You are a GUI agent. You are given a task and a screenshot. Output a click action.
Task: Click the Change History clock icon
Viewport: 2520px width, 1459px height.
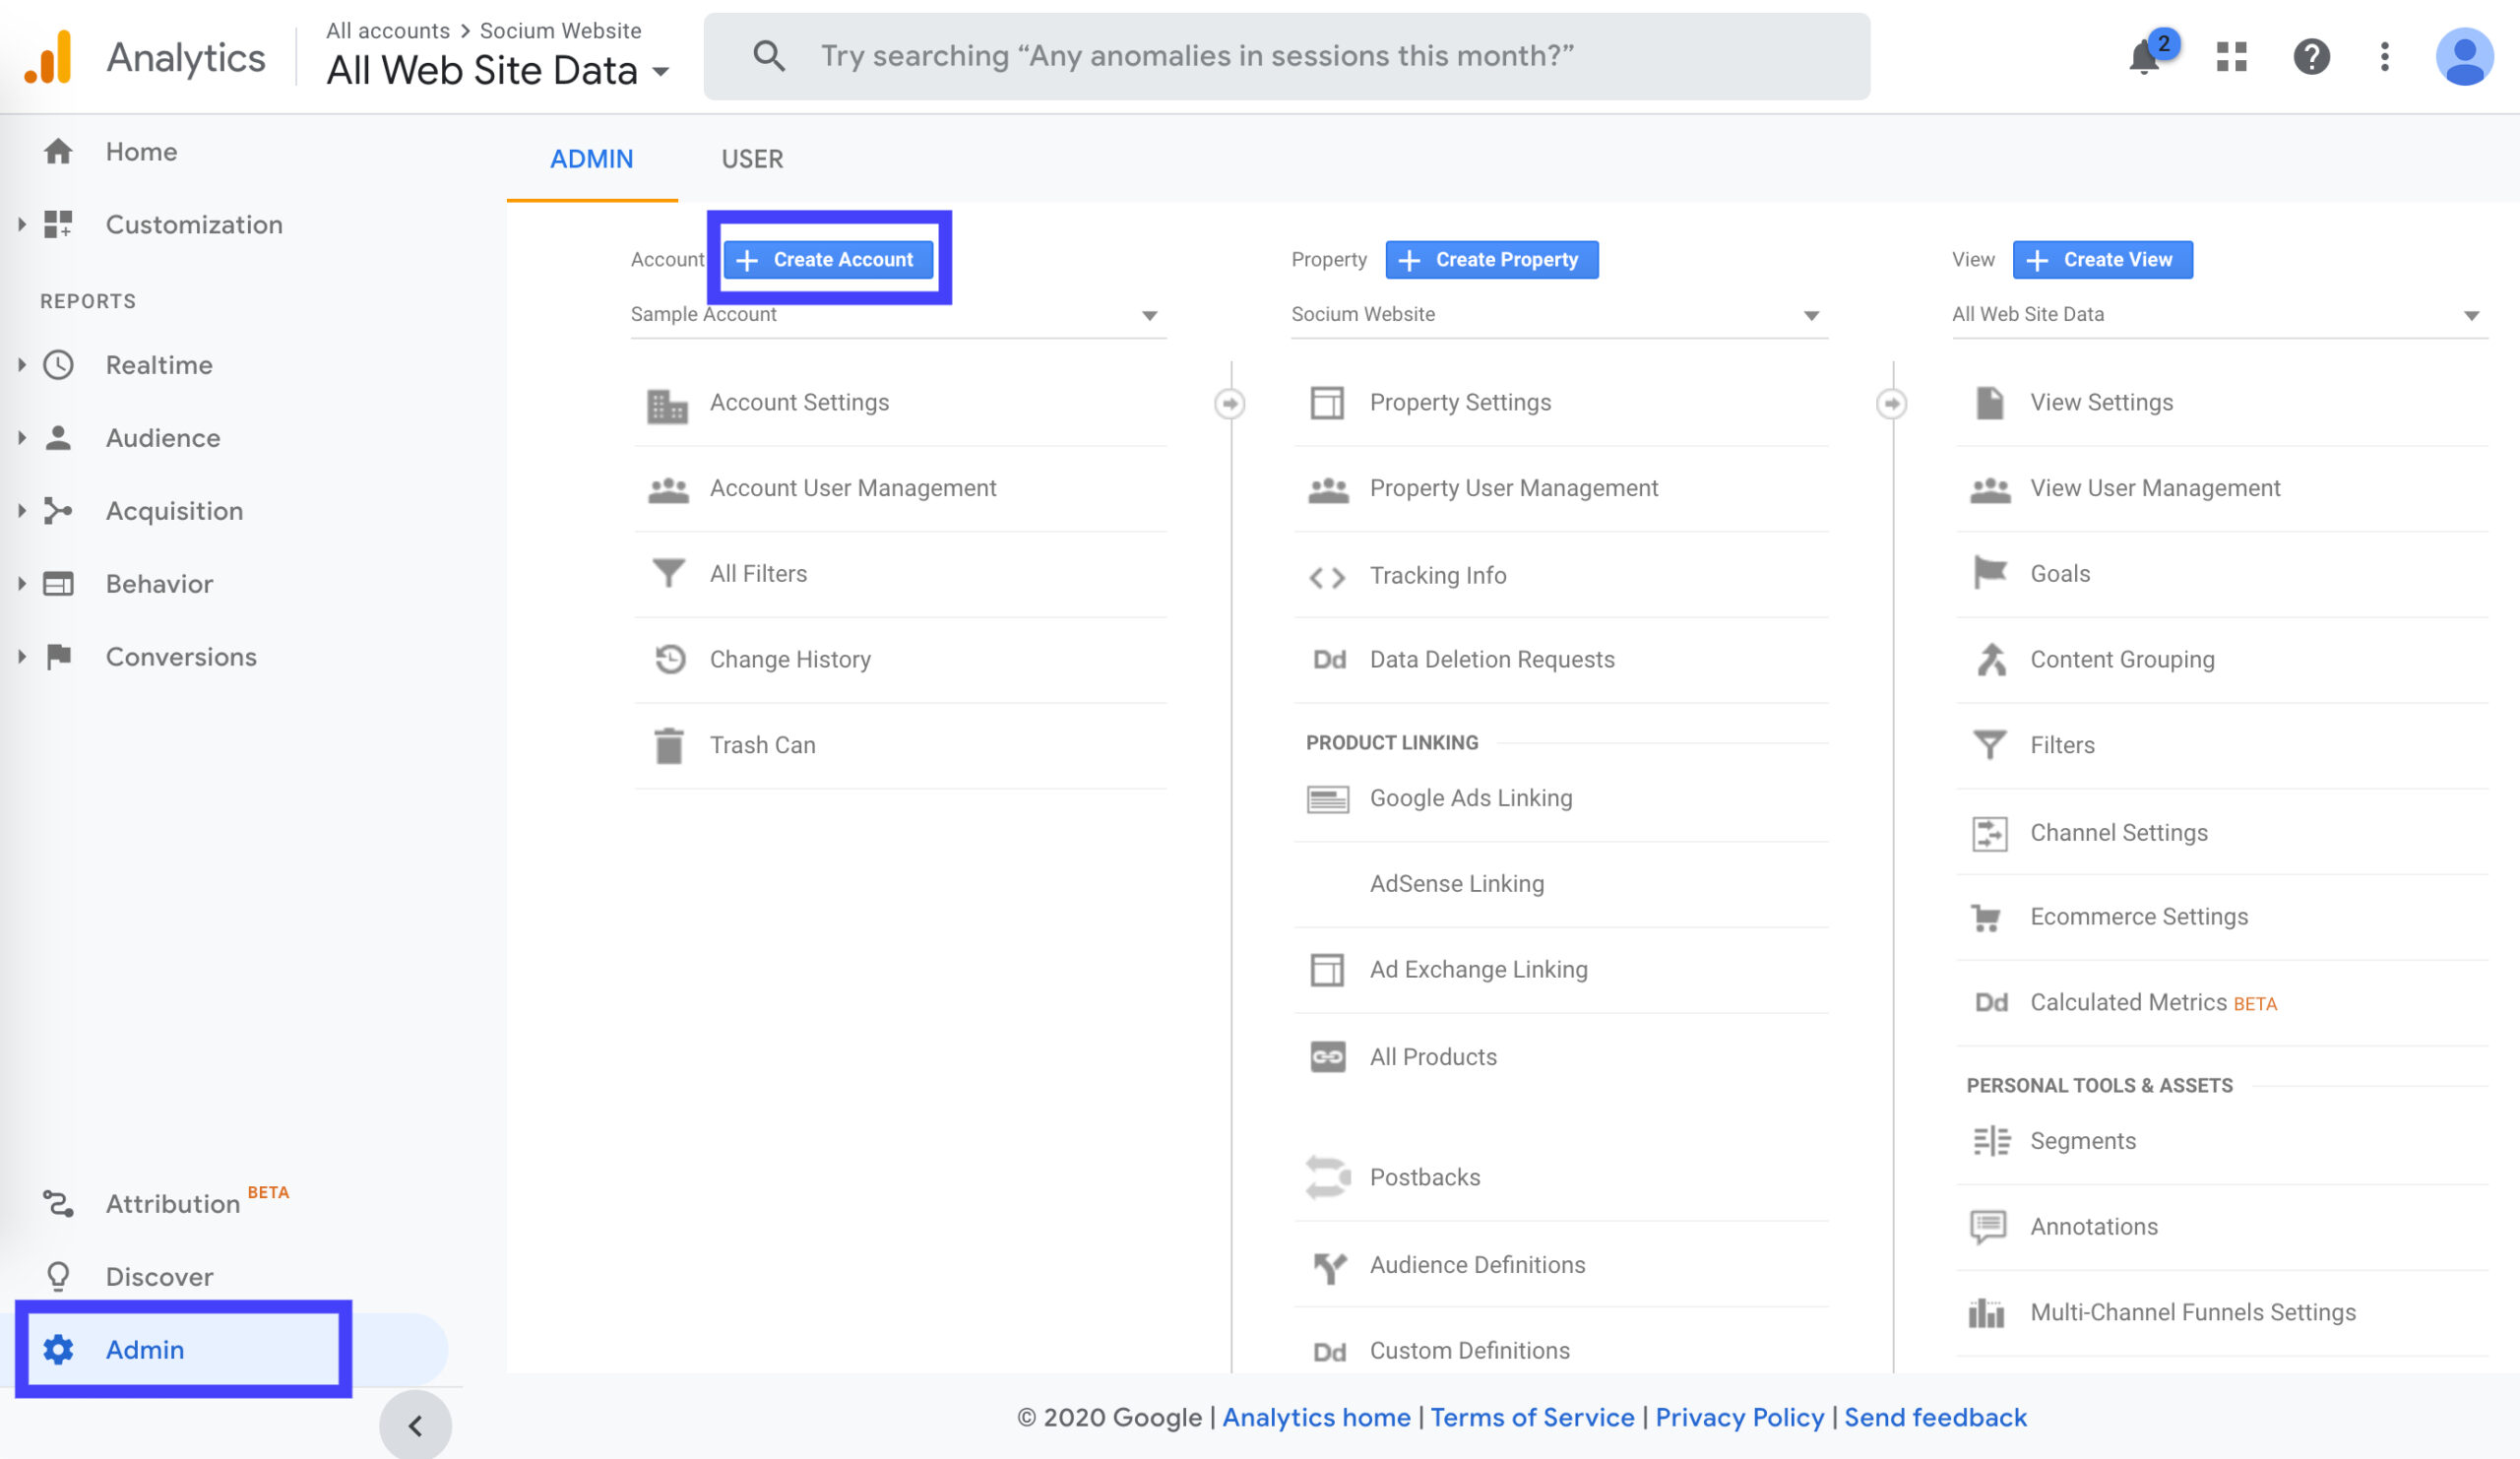669,659
